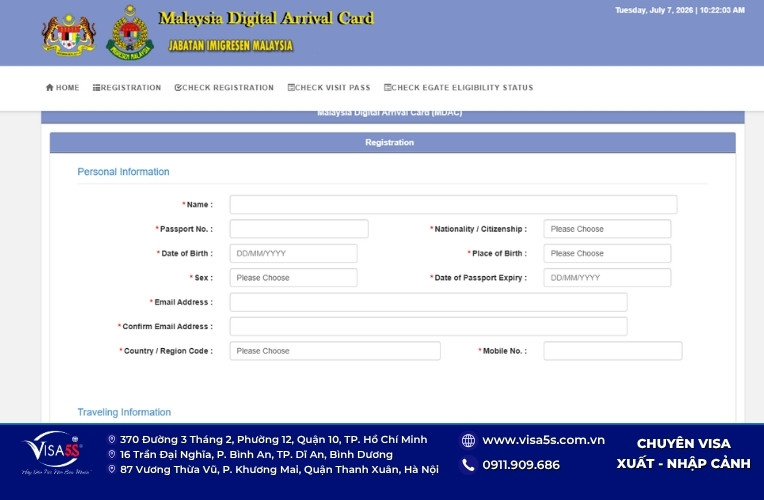Click the Chuyên Visa Xuất - Nhập Cảnh slogan
Viewport: 764px width, 500px height.
tap(683, 454)
